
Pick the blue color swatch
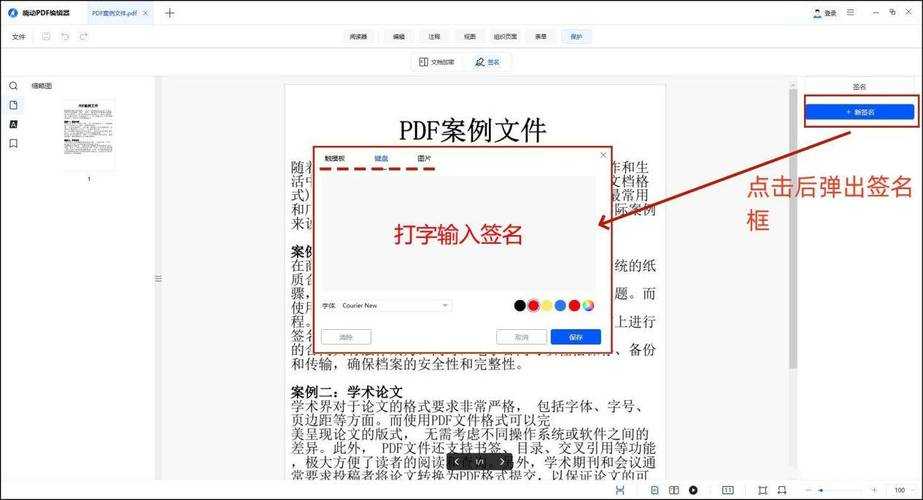[x=560, y=305]
